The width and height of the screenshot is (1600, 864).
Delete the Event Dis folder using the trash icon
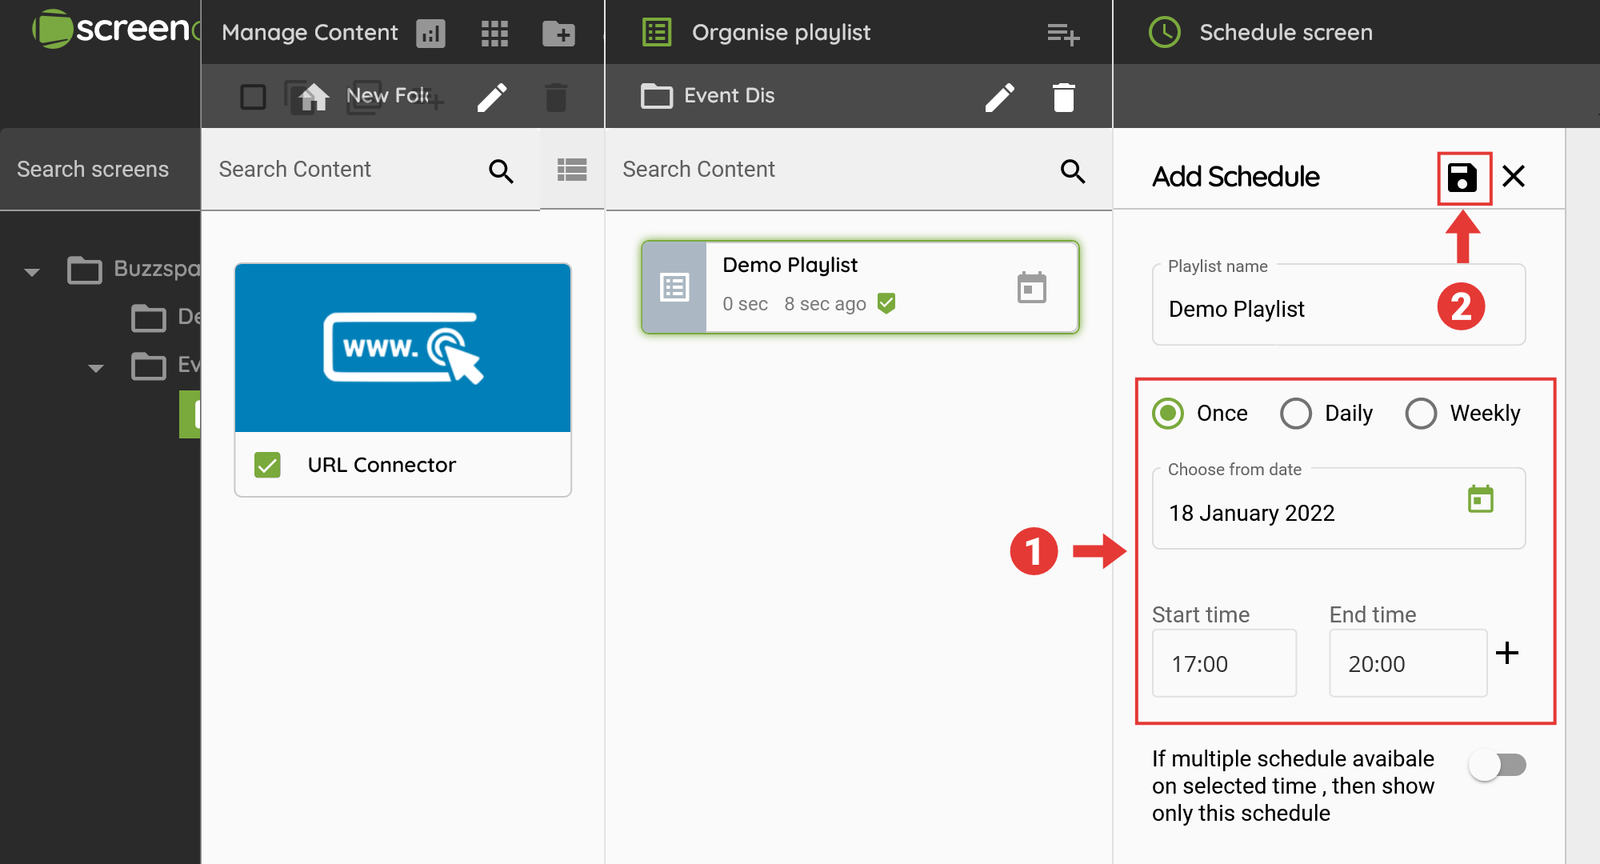click(x=1063, y=98)
